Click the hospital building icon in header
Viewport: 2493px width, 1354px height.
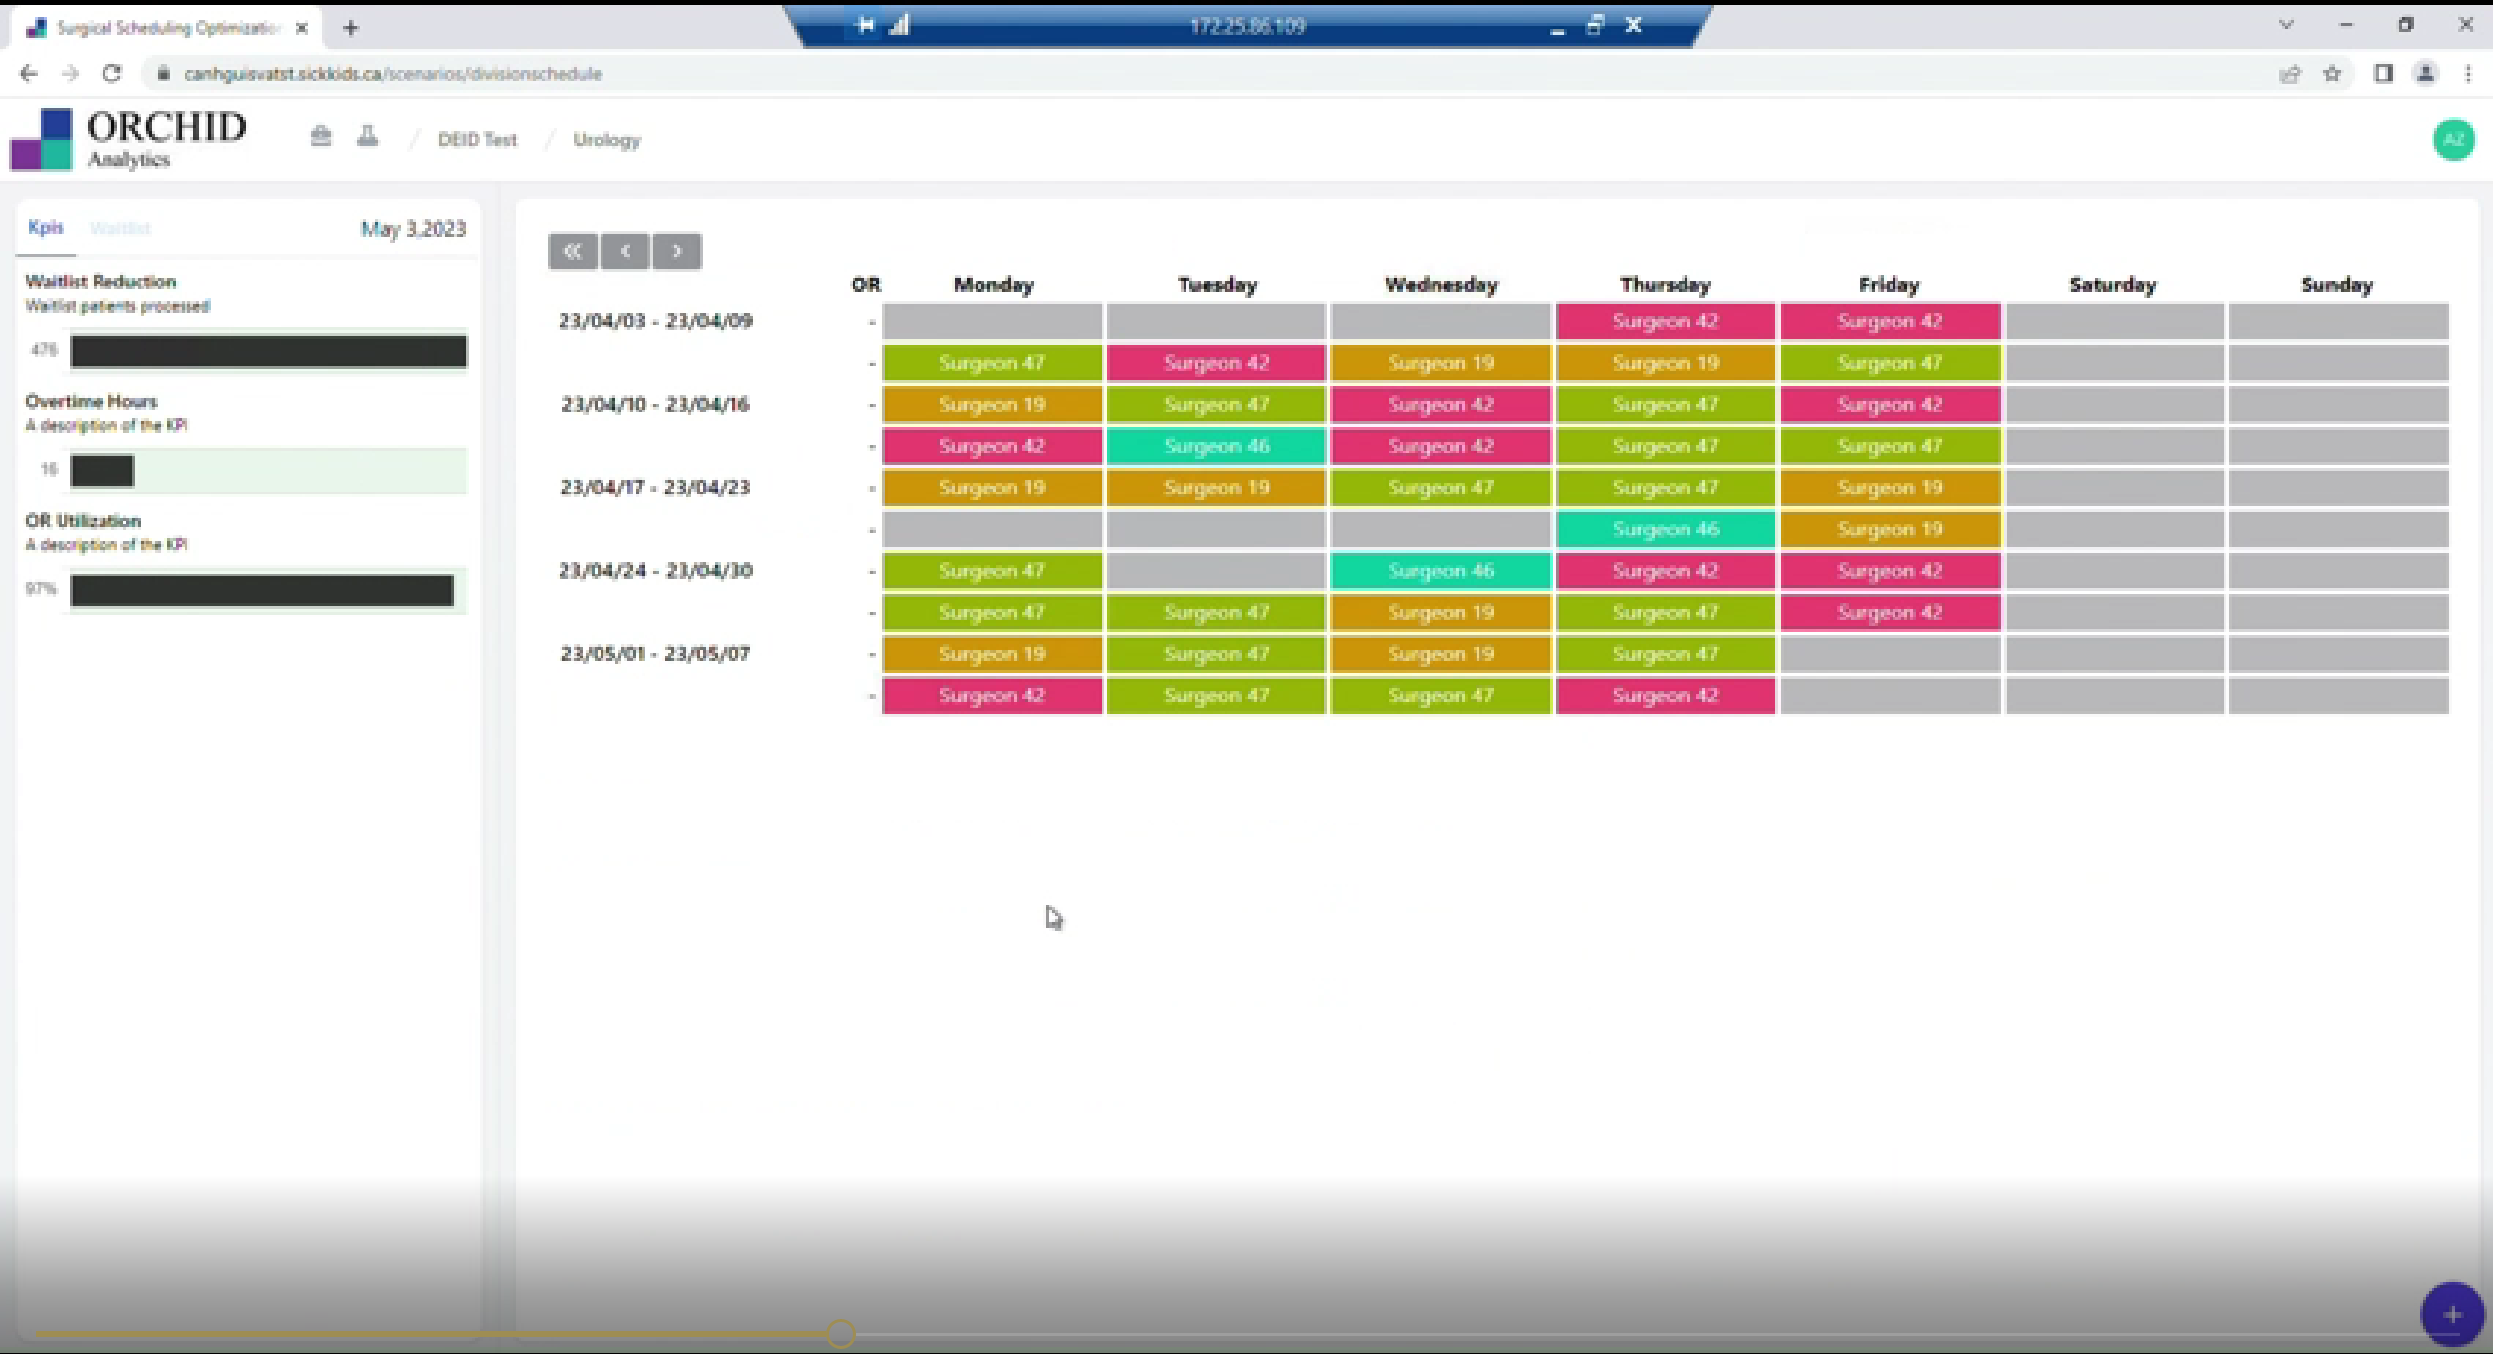[x=320, y=137]
